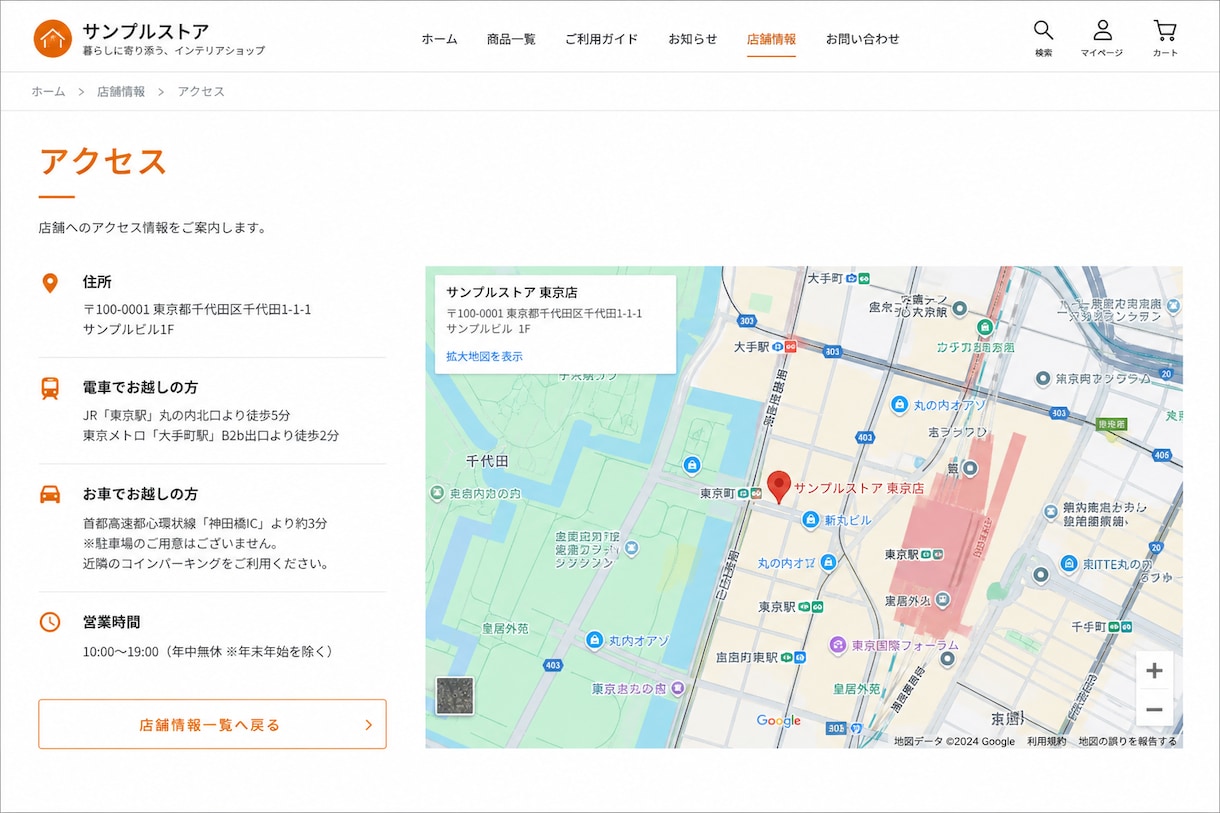This screenshot has width=1220, height=813.
Task: Click the Google logo on the map
Action: click(x=778, y=721)
